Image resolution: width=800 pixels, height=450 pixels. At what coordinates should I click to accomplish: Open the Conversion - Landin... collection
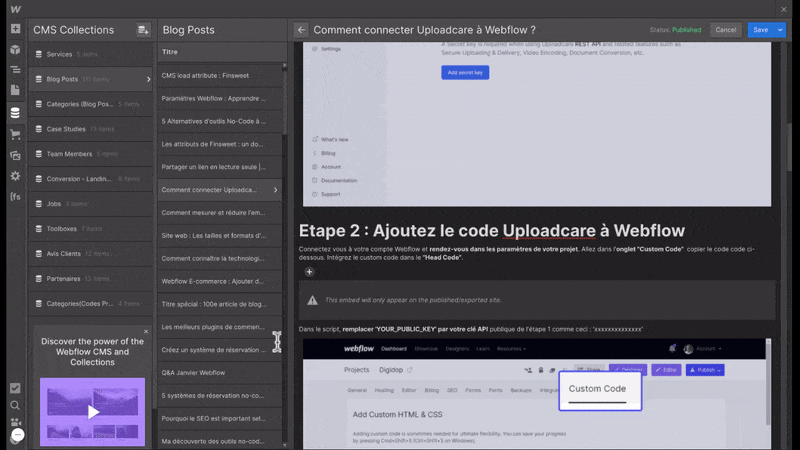91,179
